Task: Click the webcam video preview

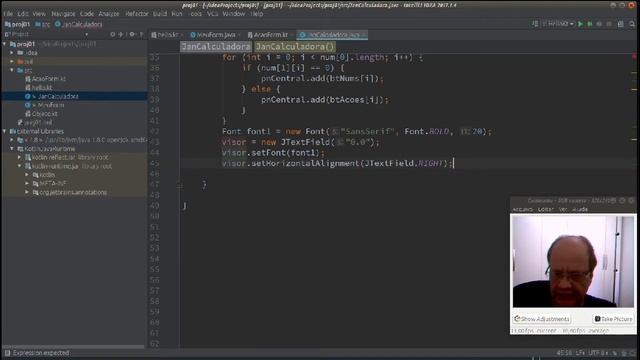Action: [573, 261]
